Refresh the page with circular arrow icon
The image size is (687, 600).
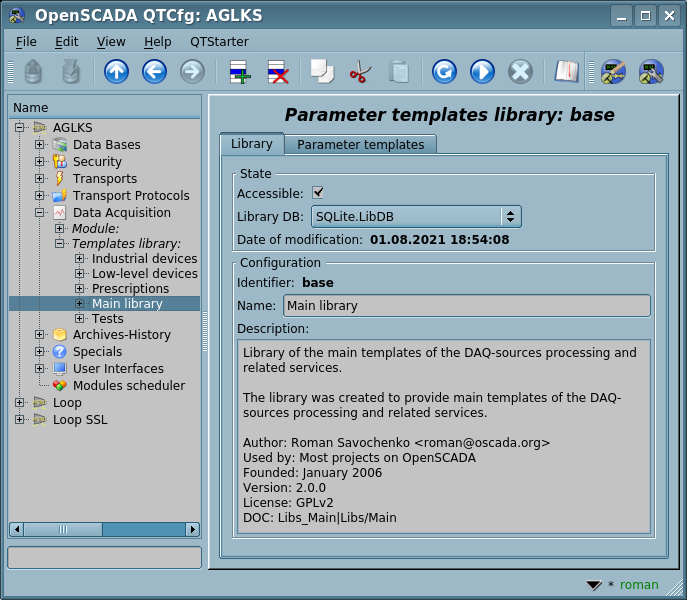point(444,72)
